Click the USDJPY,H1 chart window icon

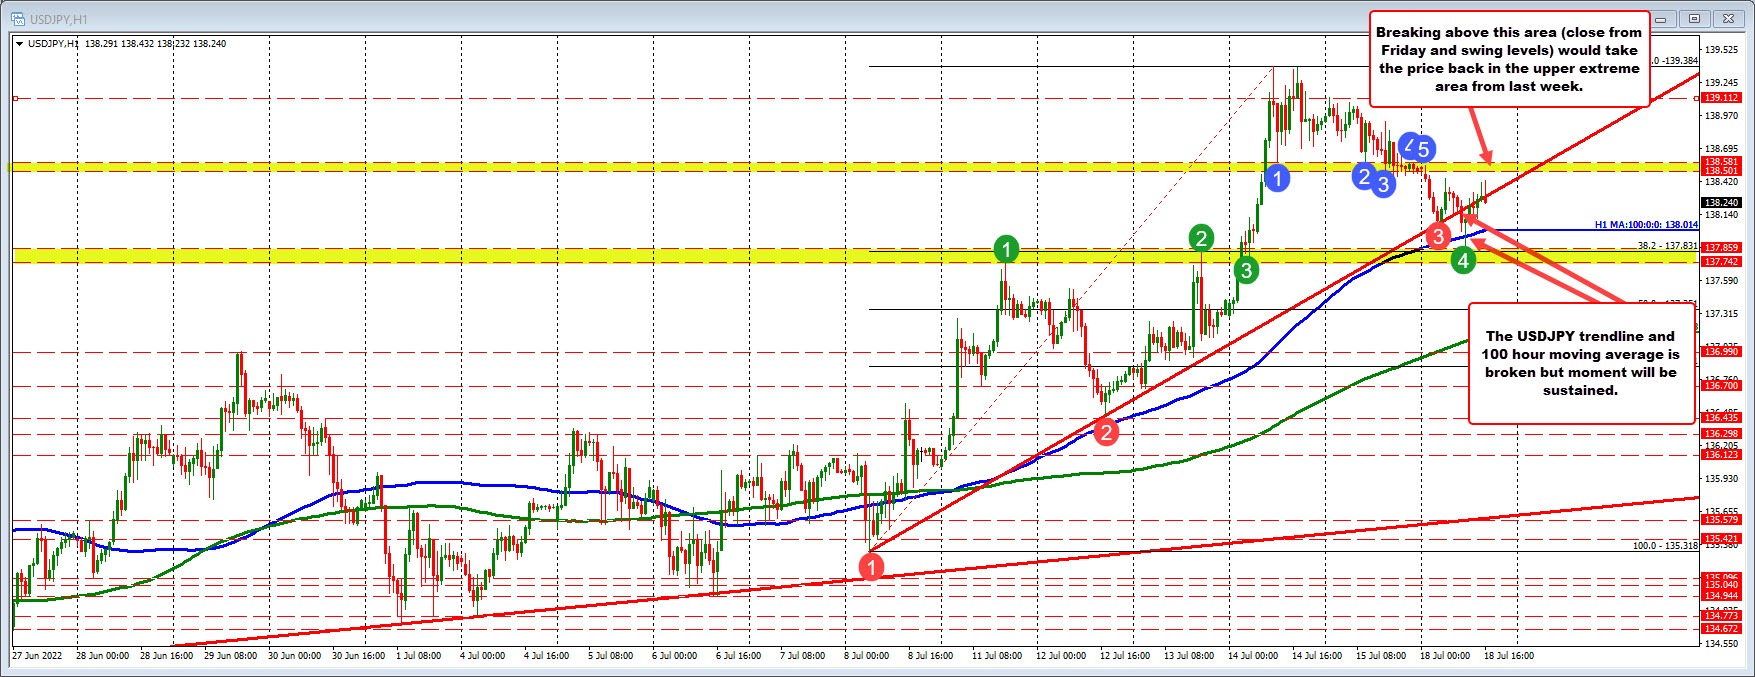[19, 17]
